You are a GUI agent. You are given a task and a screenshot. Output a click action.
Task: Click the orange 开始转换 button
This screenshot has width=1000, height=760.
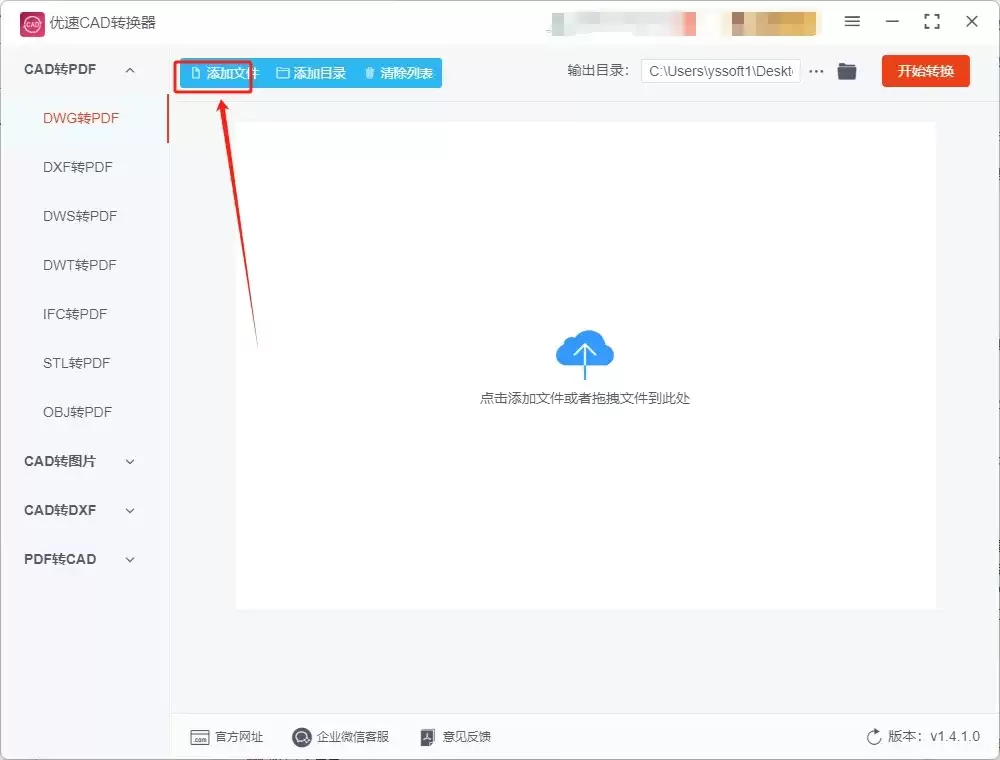[x=925, y=71]
